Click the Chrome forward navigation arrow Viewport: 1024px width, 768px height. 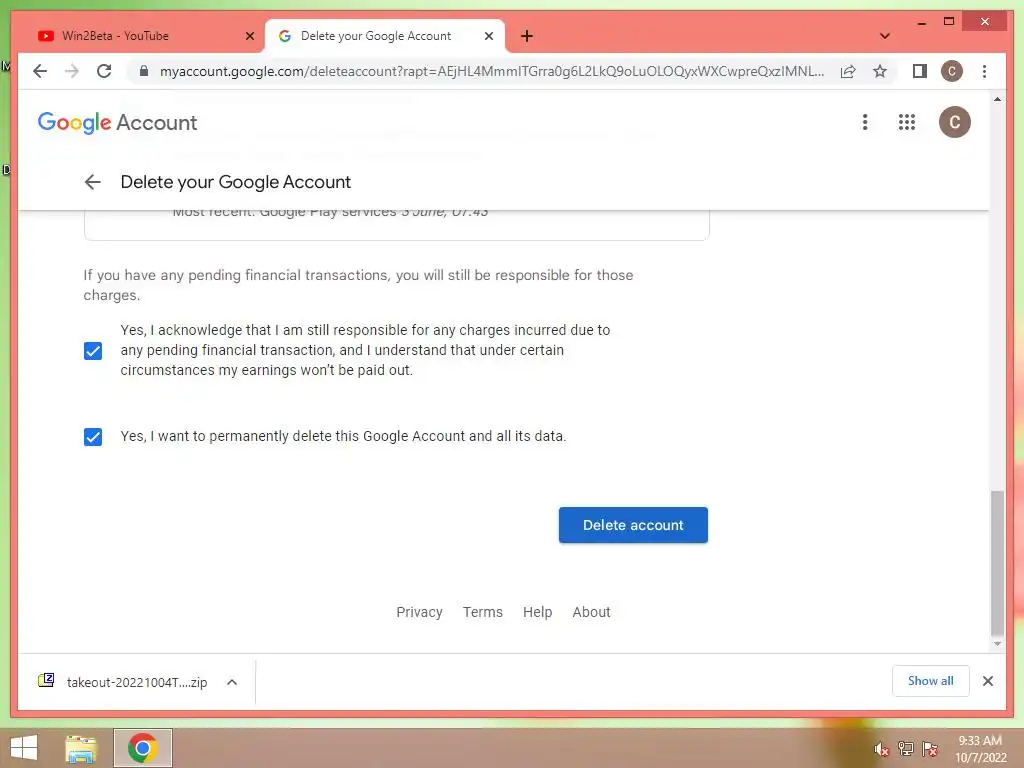pyautogui.click(x=72, y=71)
